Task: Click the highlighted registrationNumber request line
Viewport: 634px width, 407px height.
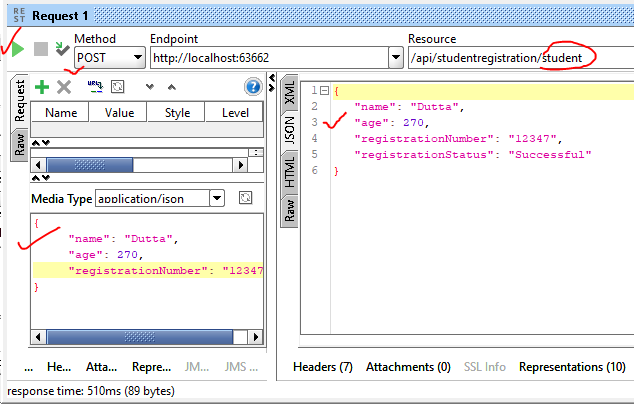Action: click(148, 270)
